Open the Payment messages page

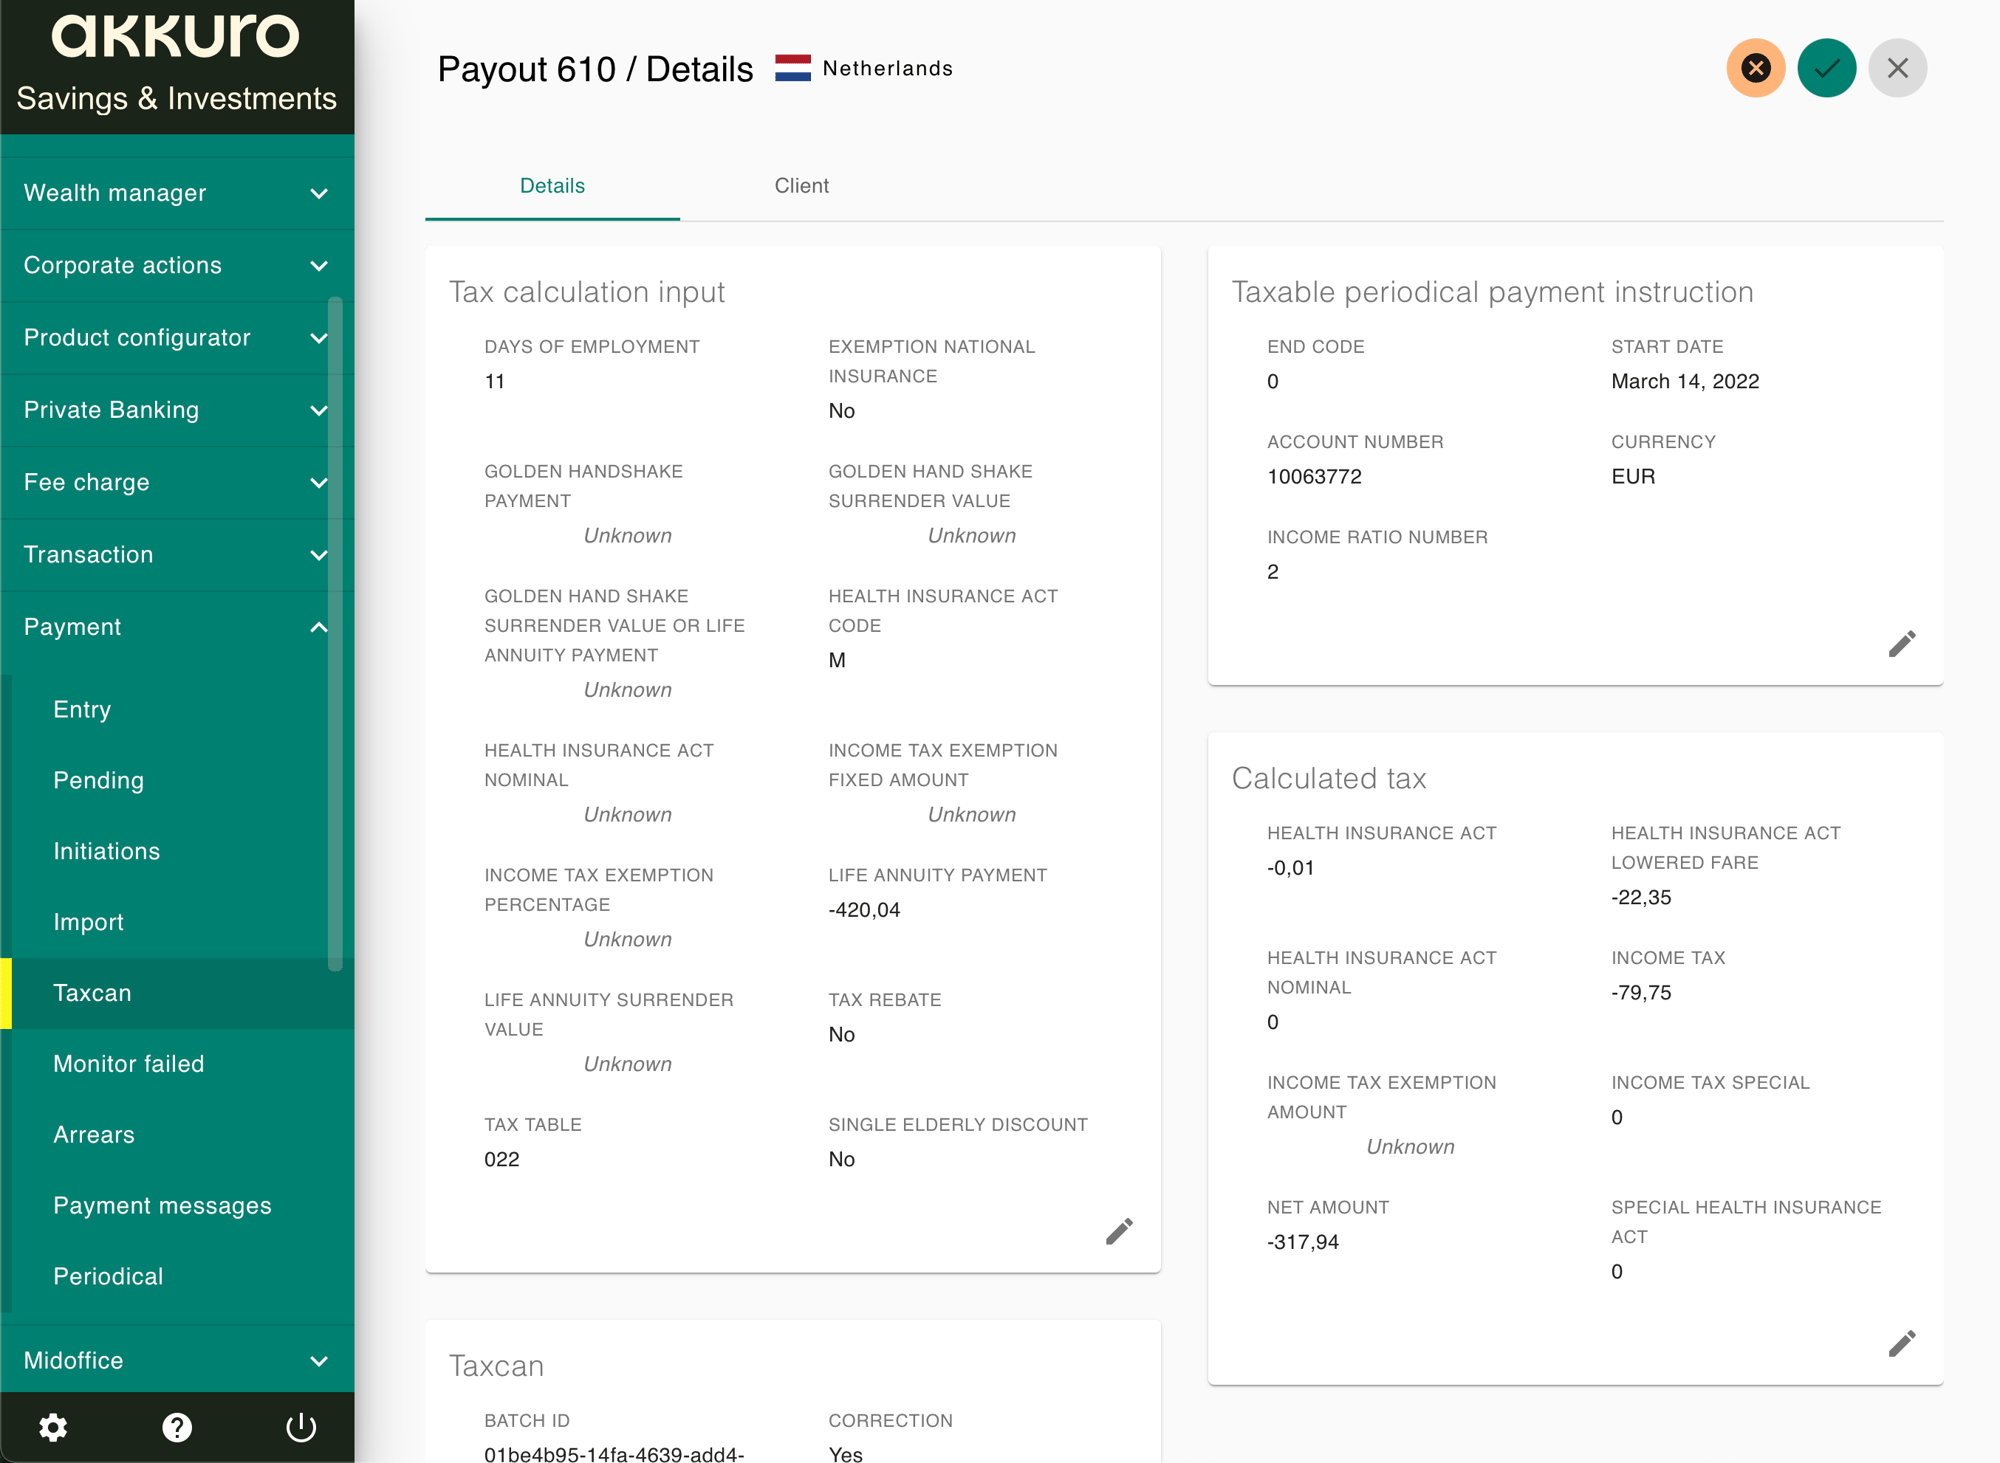177,1206
